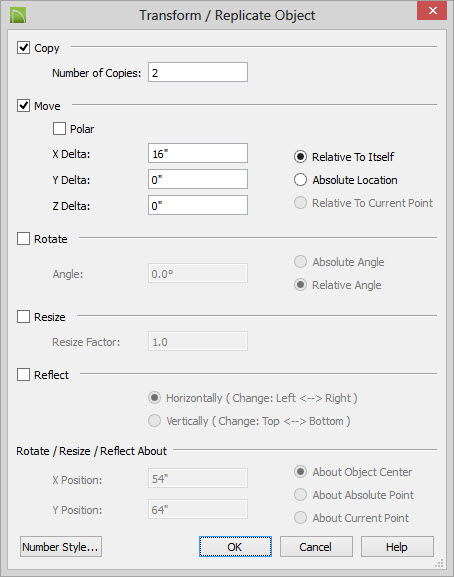Viewport: 454px width, 577px height.
Task: Click the dialog resize grip corner
Action: click(439, 563)
